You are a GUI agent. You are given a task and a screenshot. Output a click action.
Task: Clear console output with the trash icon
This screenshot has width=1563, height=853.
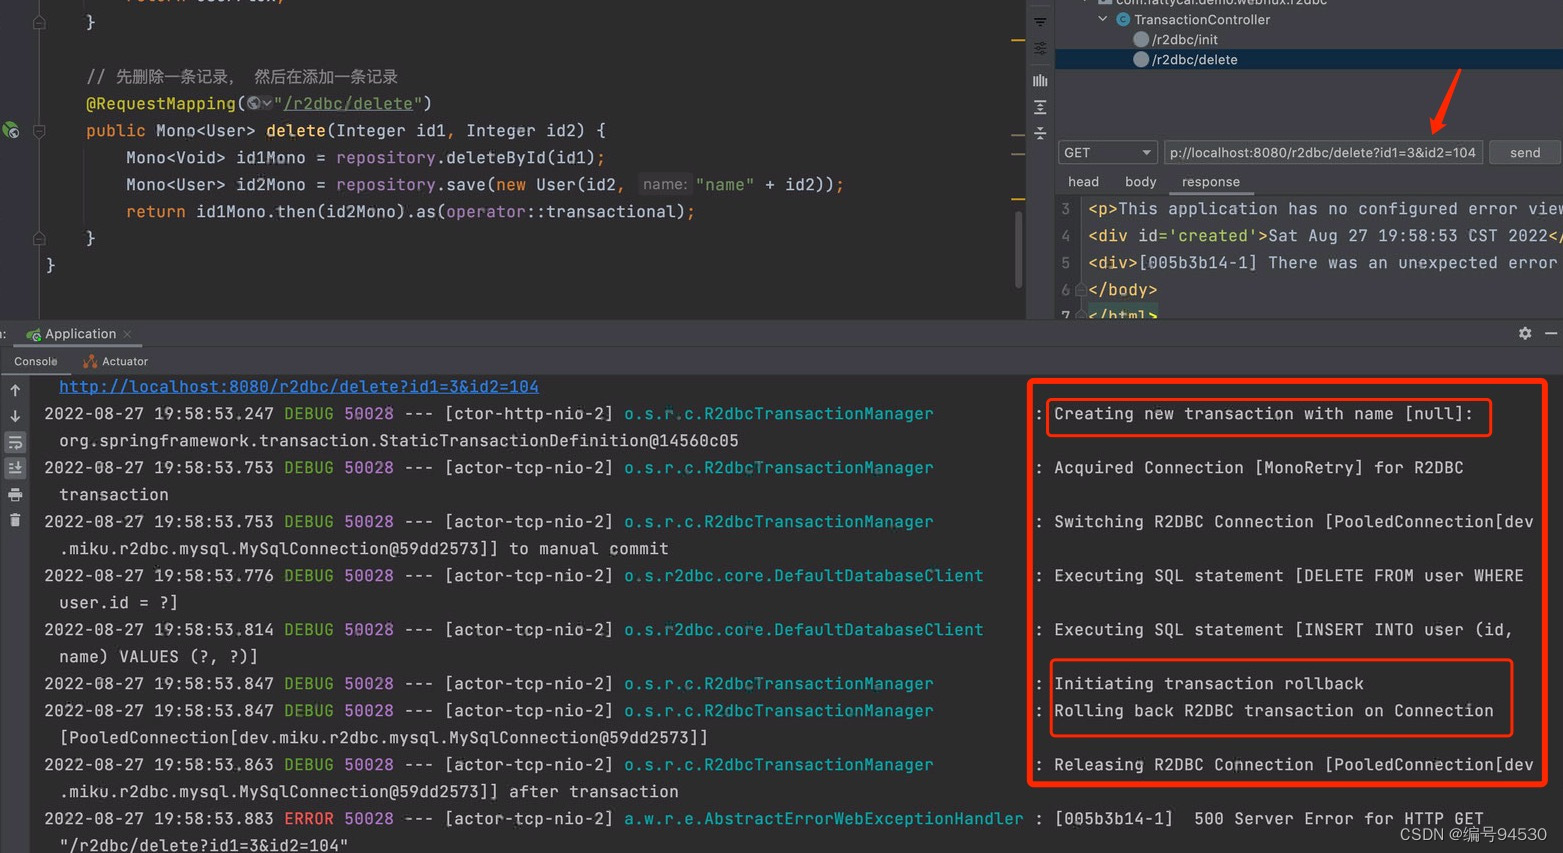point(15,520)
